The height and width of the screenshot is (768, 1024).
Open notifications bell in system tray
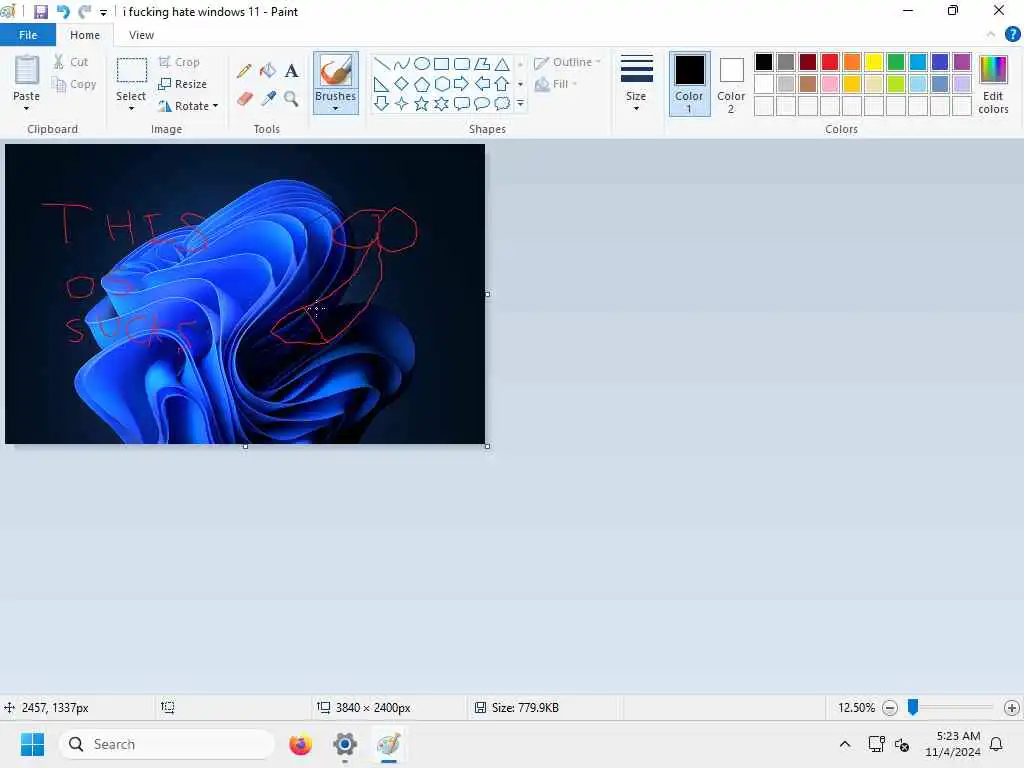pyautogui.click(x=997, y=744)
